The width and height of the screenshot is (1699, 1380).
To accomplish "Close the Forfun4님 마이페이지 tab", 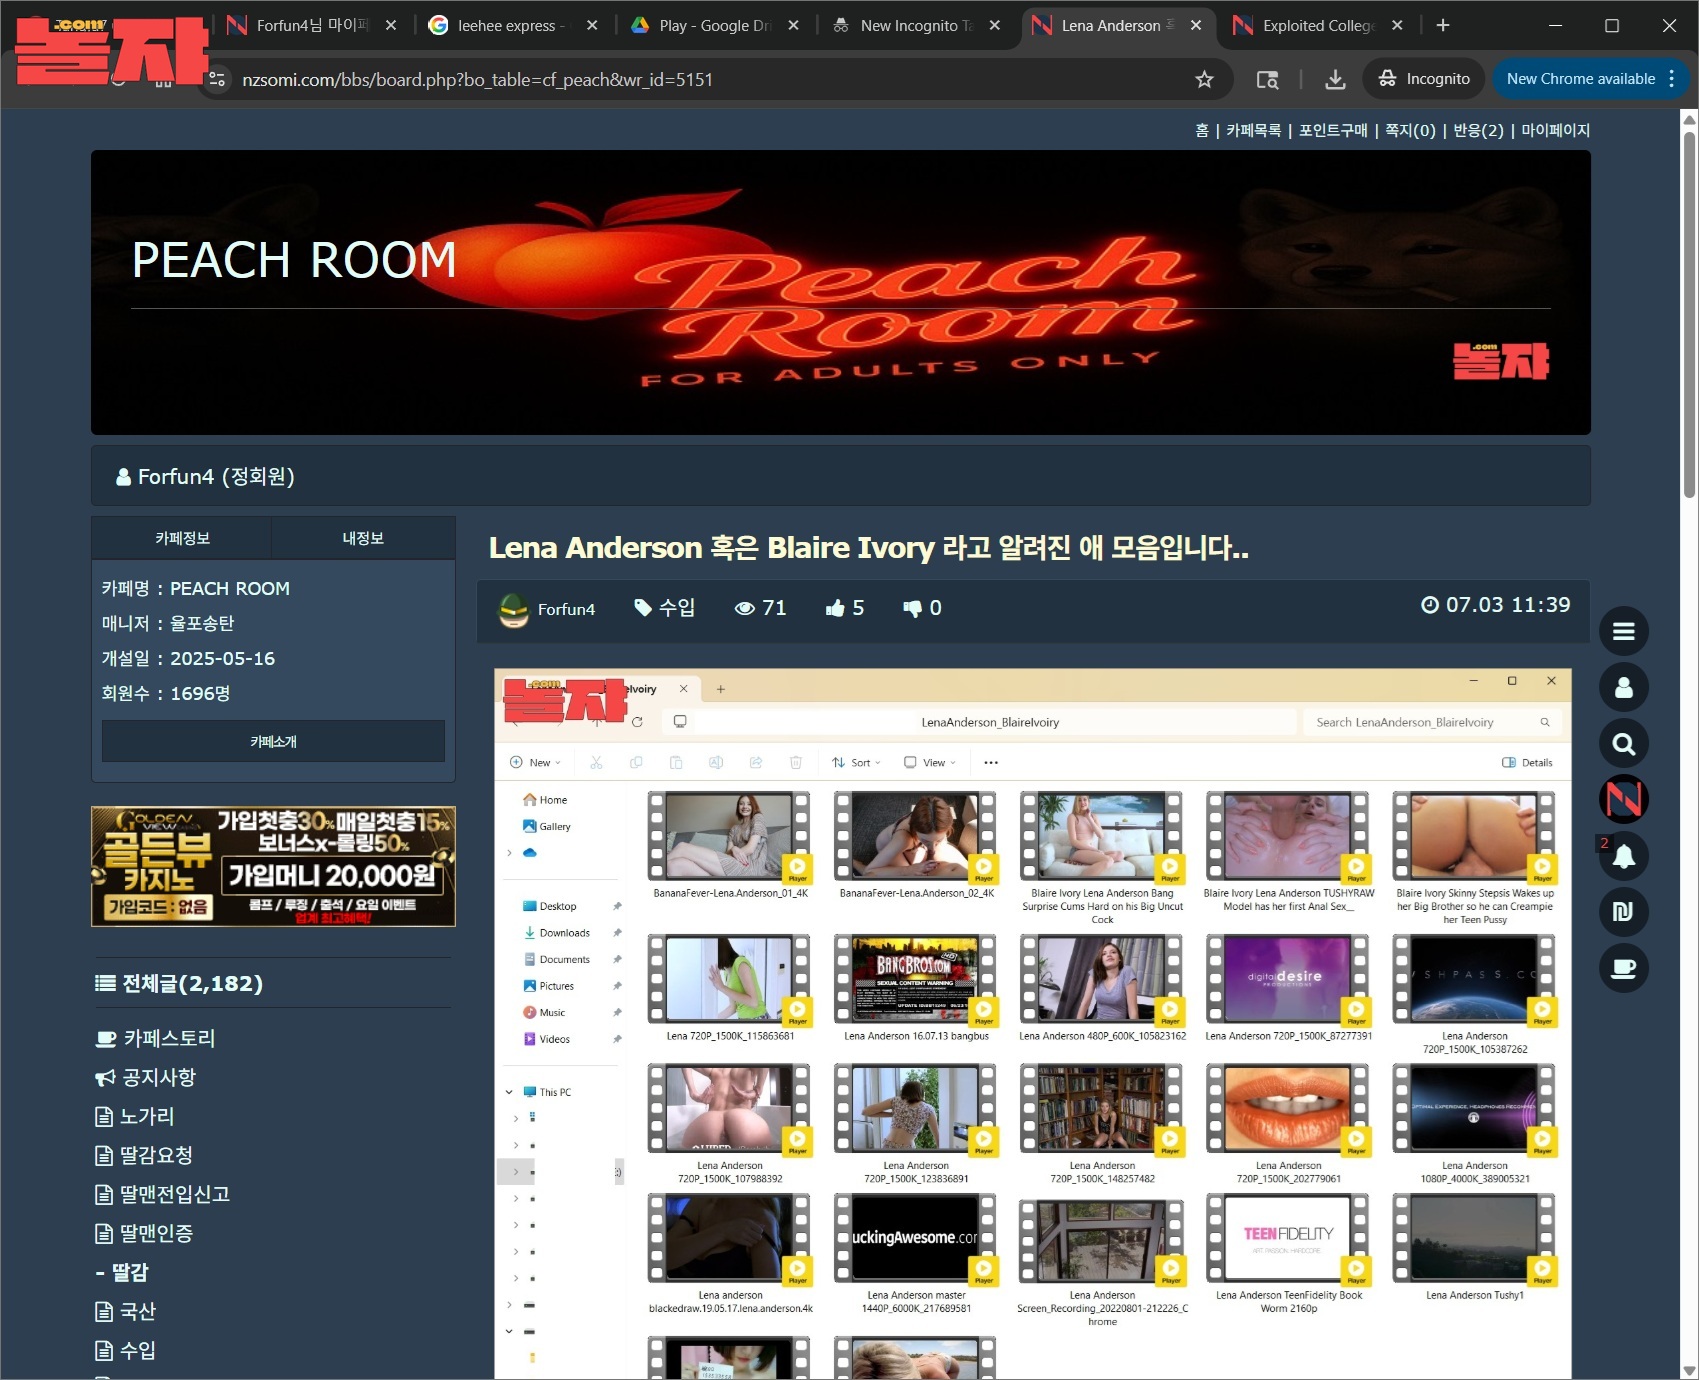I will click(391, 25).
